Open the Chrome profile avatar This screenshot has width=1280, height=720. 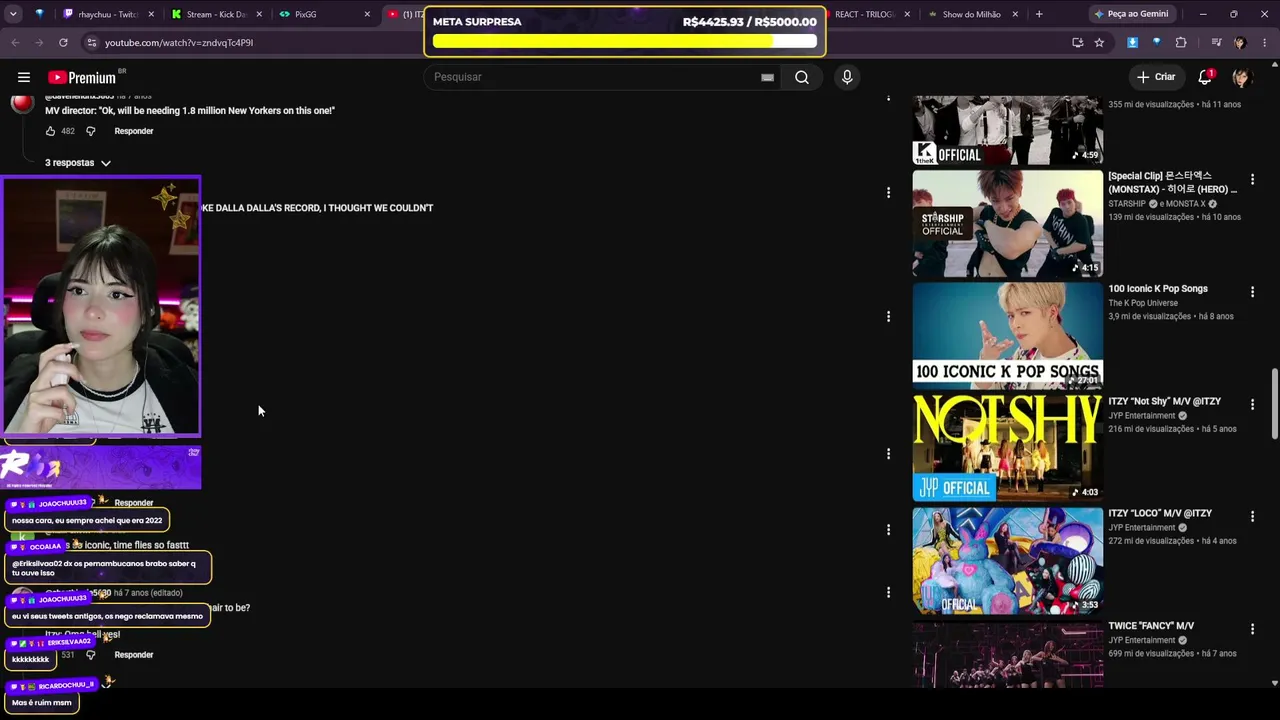(x=1240, y=43)
